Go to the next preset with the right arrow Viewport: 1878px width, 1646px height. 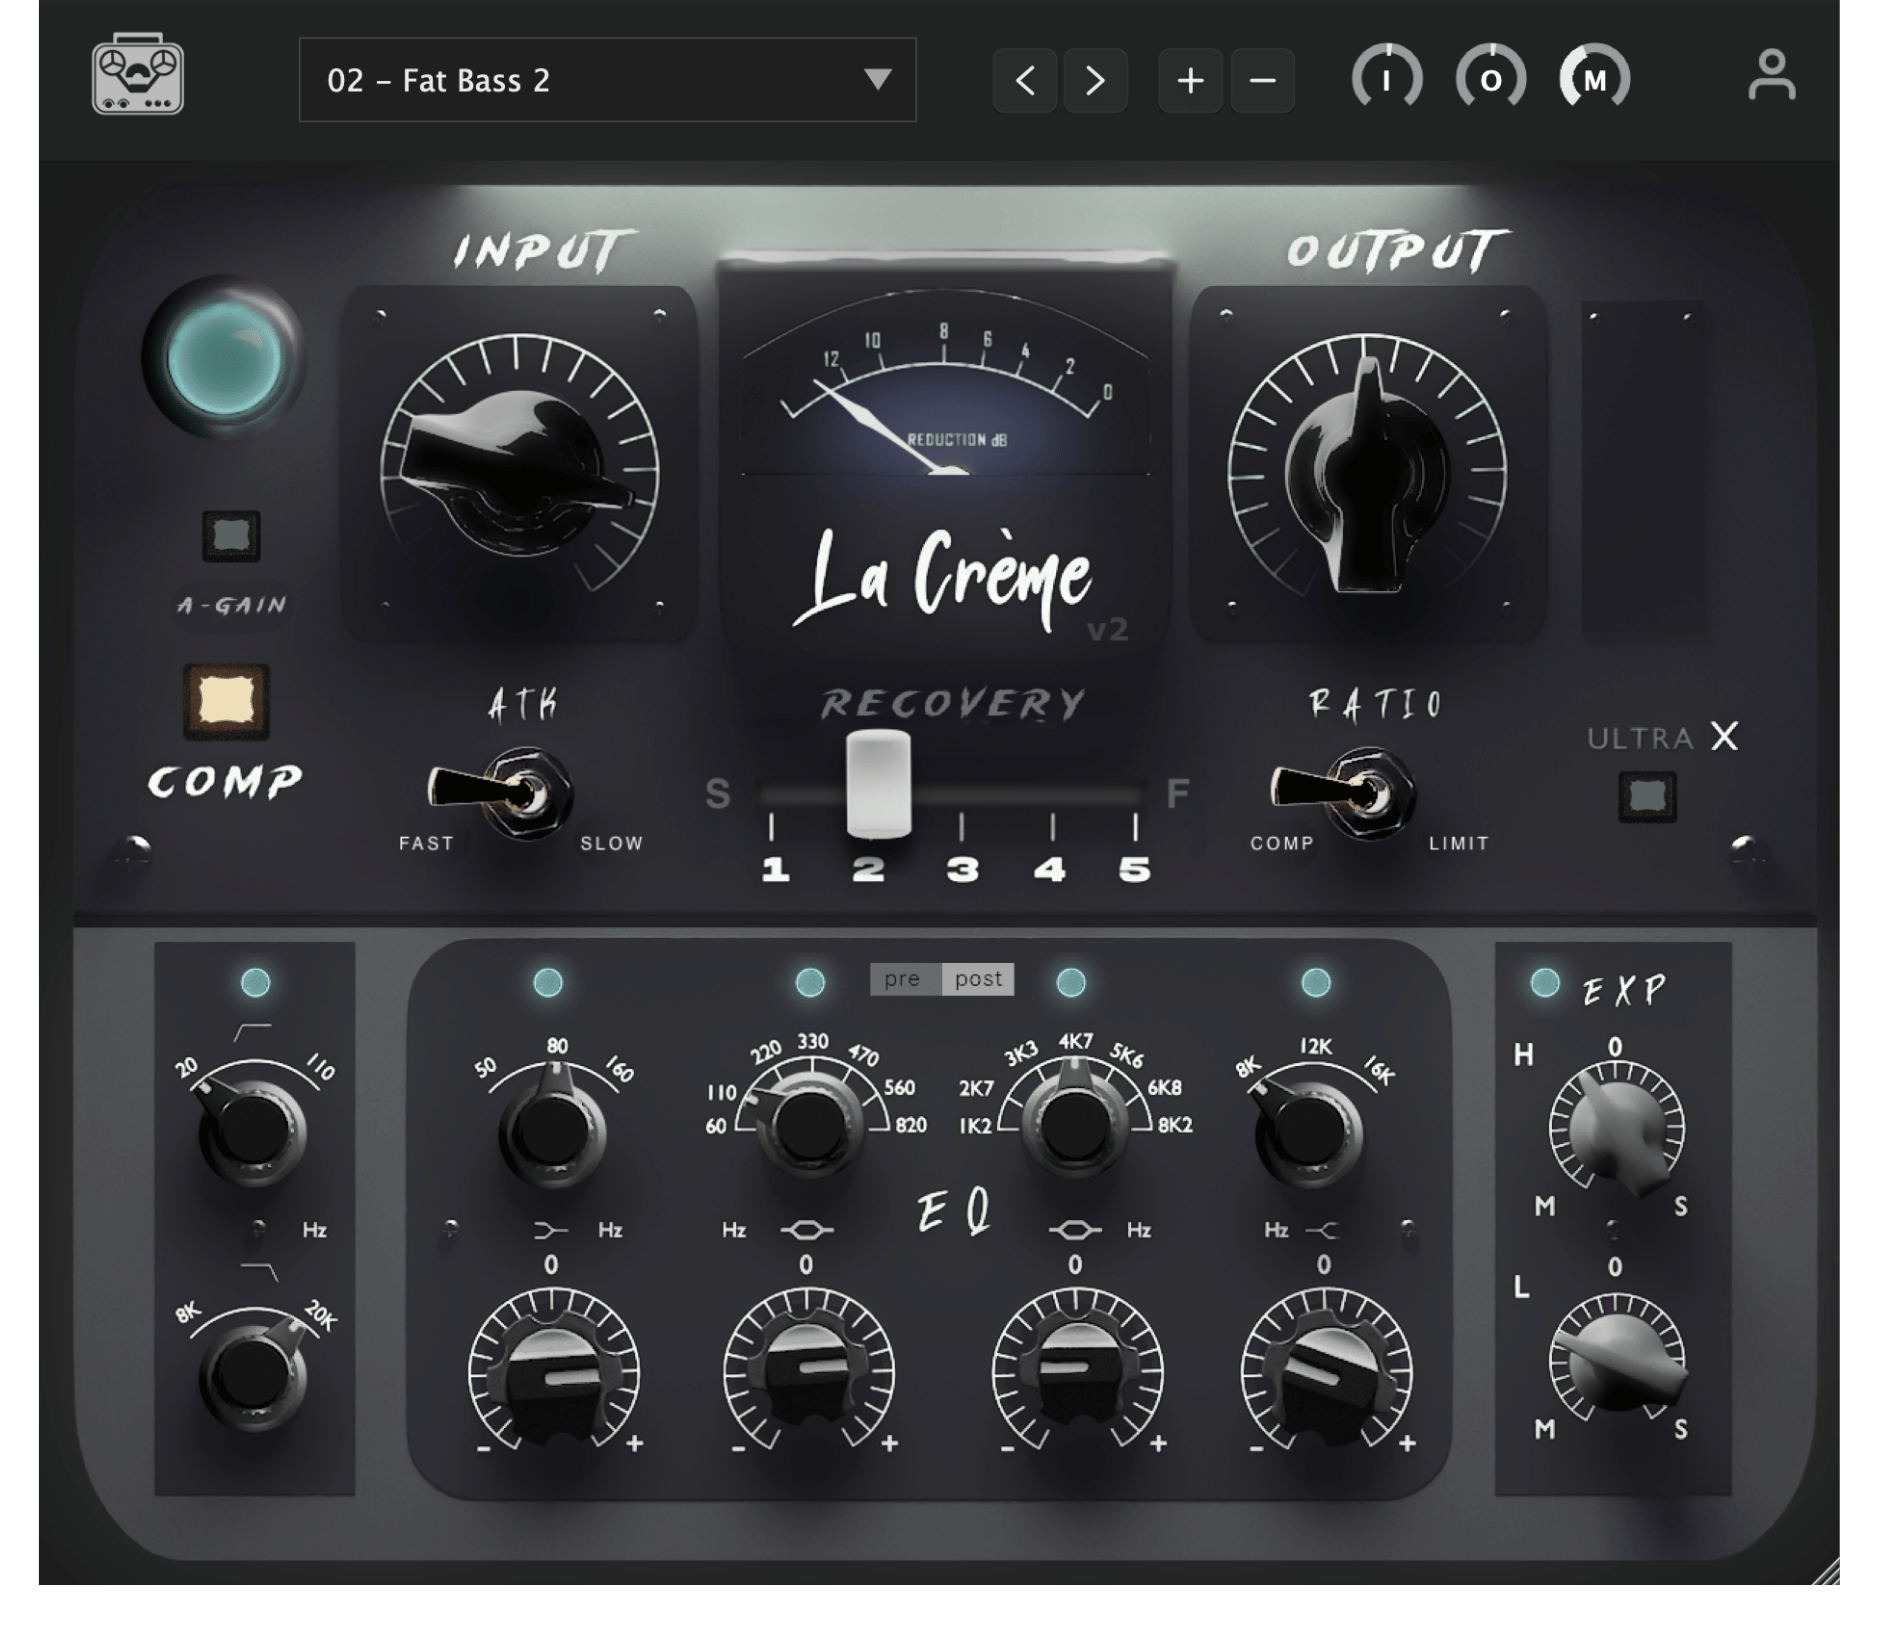click(1095, 80)
